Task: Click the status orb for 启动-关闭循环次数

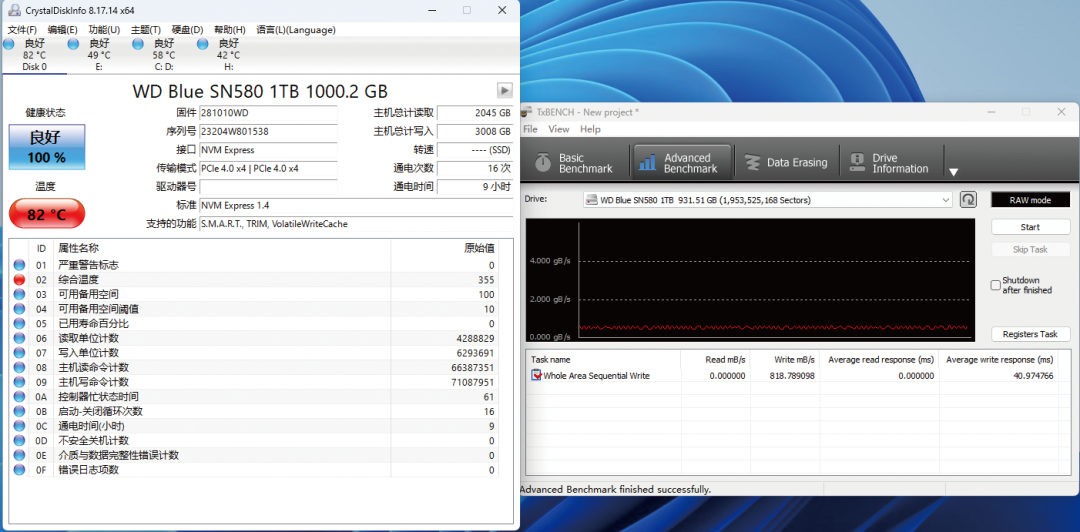Action: tap(19, 411)
